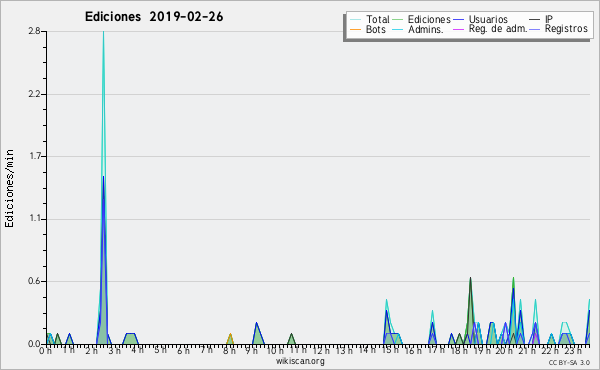This screenshot has height=370, width=600.
Task: Click the dark IP peak near 18 h
Action: coord(470,278)
